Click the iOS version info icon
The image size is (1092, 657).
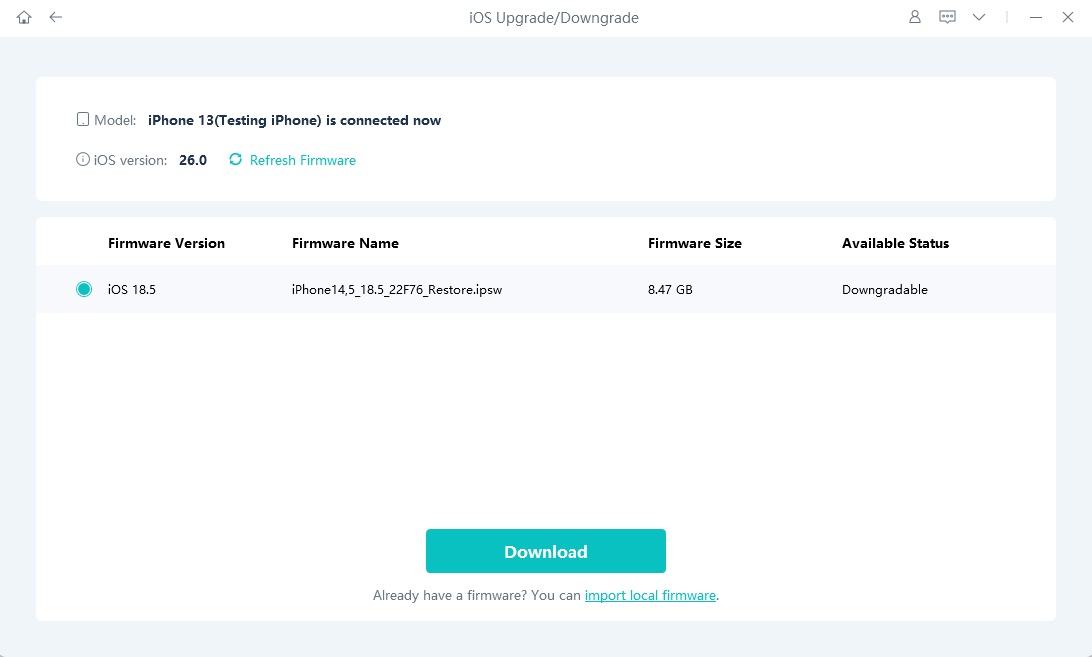[83, 160]
